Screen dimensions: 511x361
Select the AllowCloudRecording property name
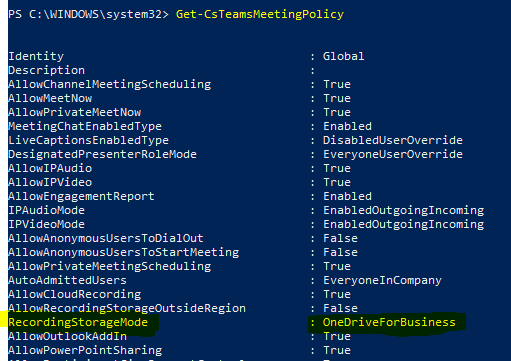(x=75, y=294)
